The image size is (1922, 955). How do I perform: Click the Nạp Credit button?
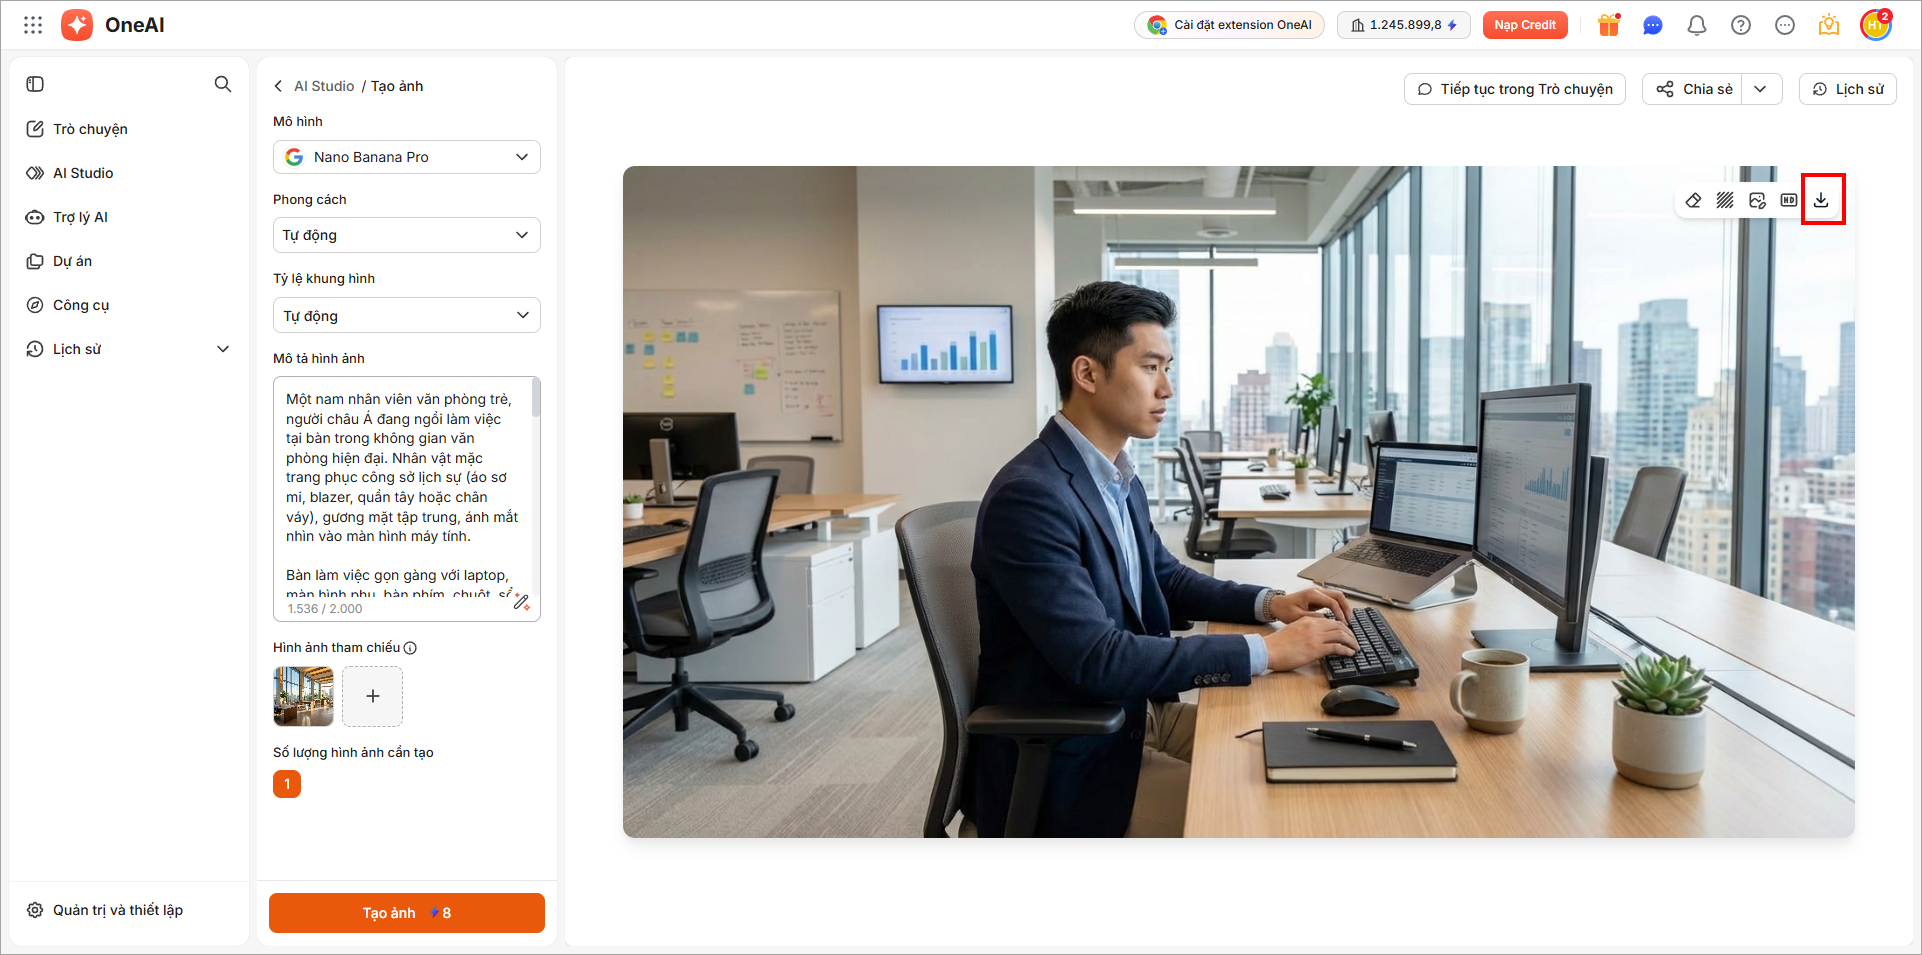pyautogui.click(x=1525, y=25)
